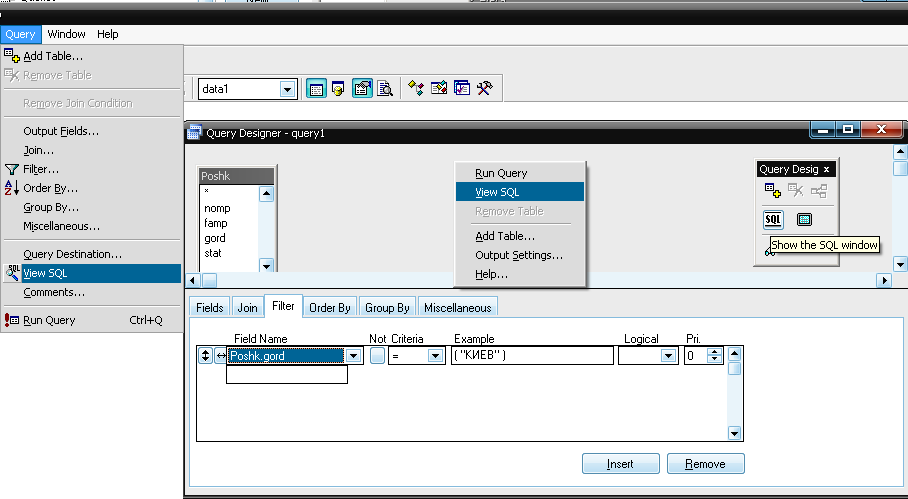Click the horizontal double-arrow beside Poshk.gord

tap(221, 356)
